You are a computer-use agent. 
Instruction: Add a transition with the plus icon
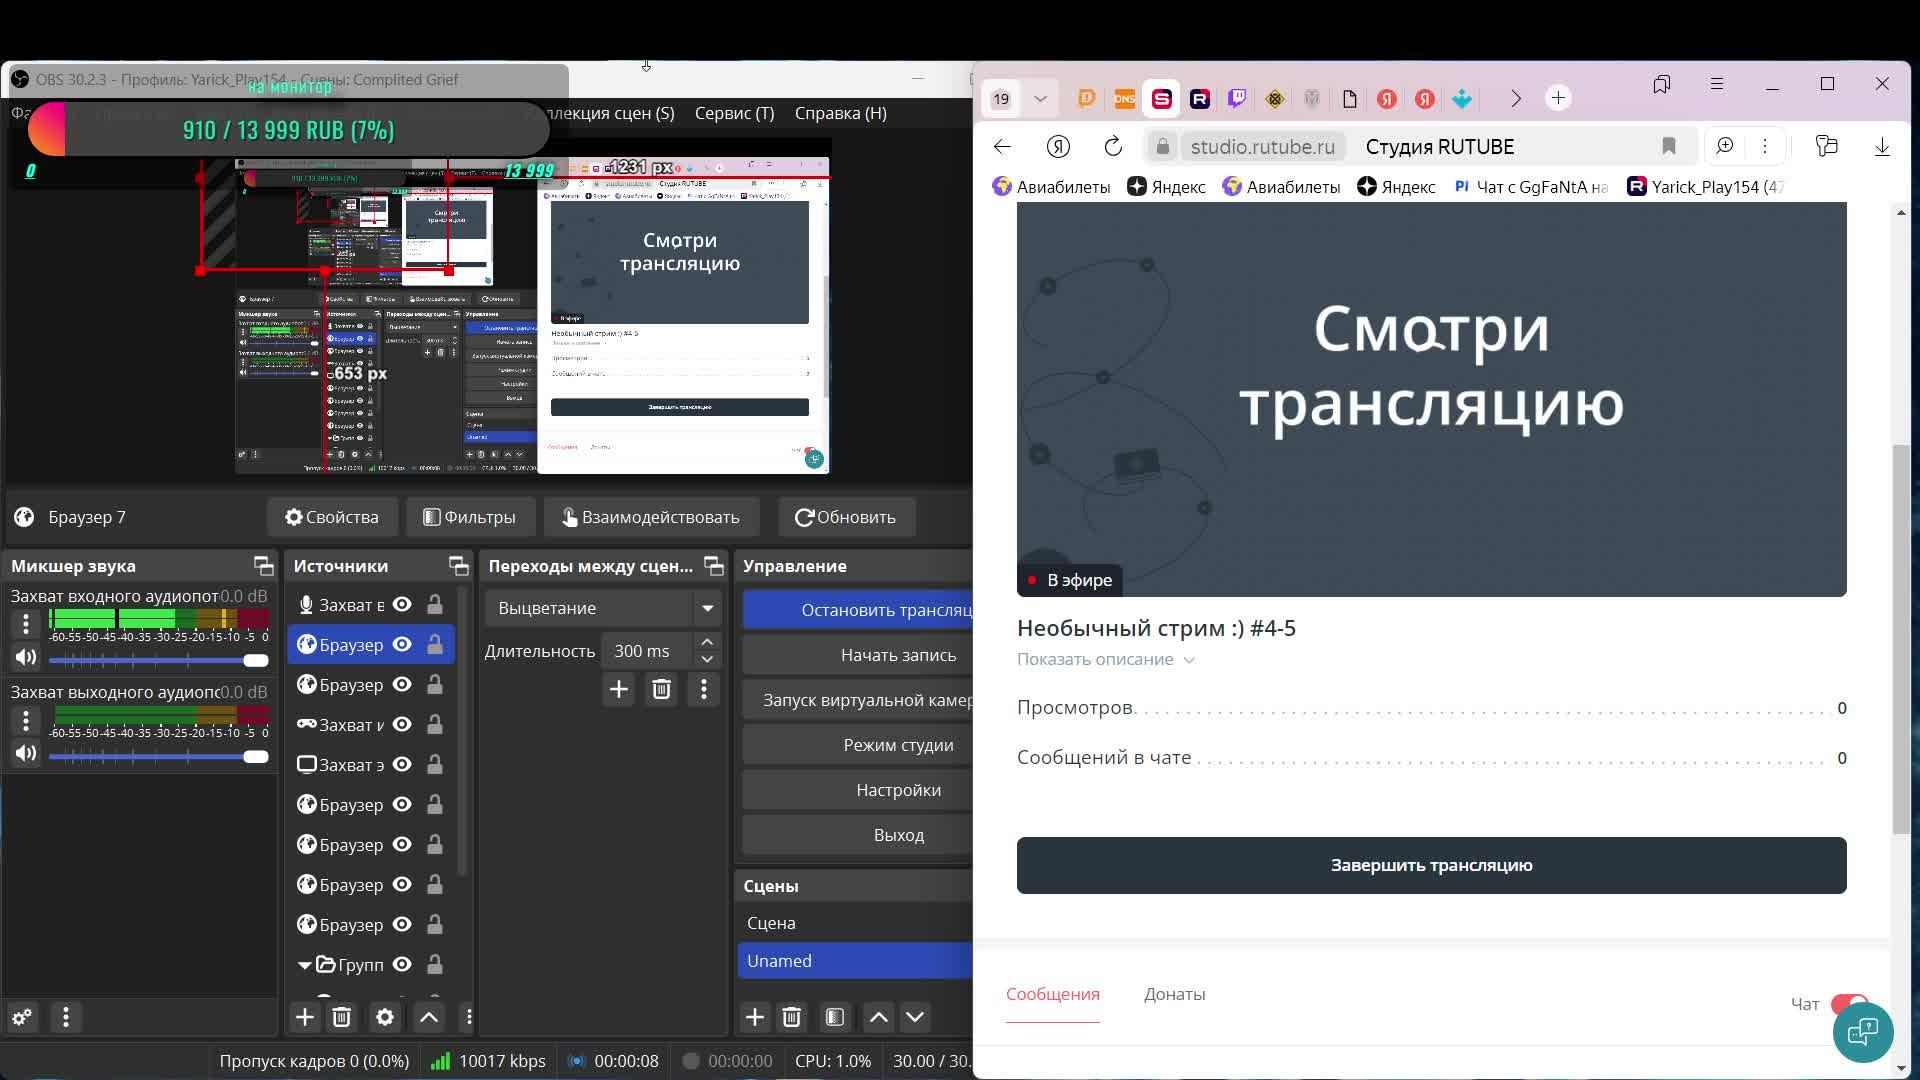point(619,689)
